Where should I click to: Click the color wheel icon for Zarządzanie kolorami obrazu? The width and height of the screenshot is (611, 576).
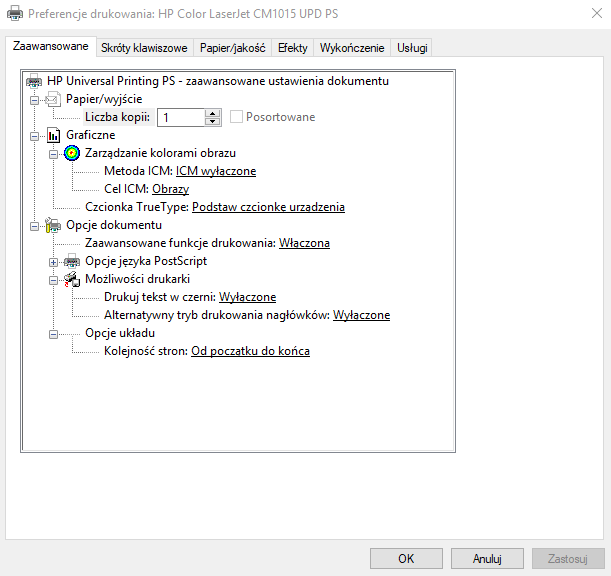[72, 153]
